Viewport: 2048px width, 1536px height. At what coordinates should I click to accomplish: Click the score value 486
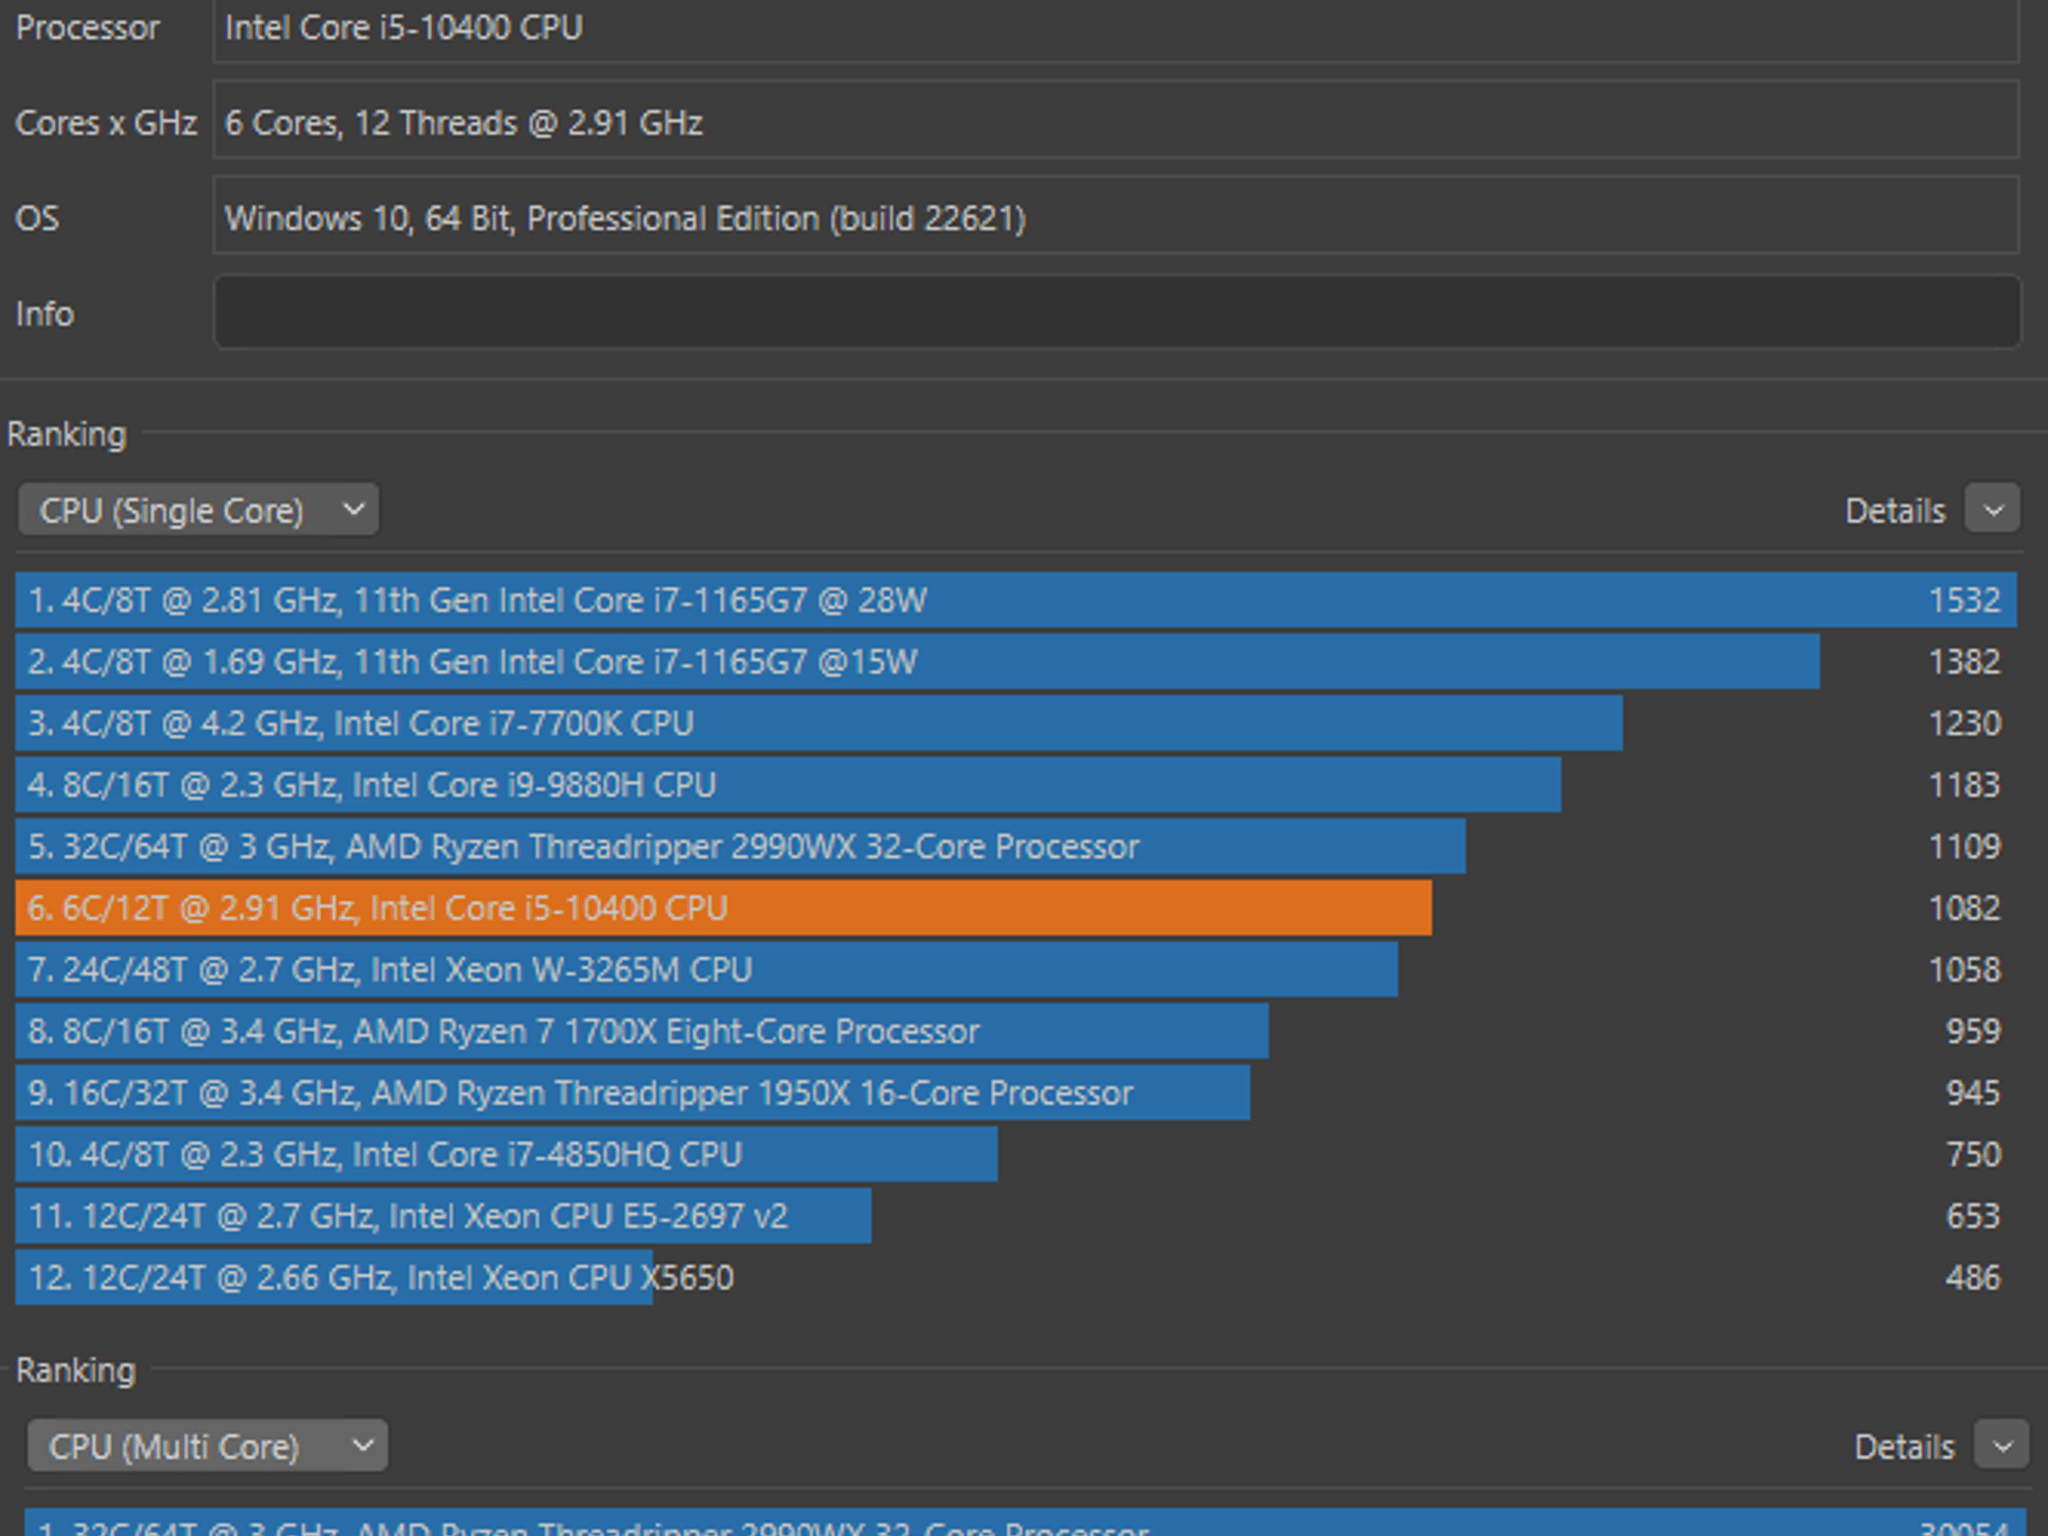[1973, 1277]
